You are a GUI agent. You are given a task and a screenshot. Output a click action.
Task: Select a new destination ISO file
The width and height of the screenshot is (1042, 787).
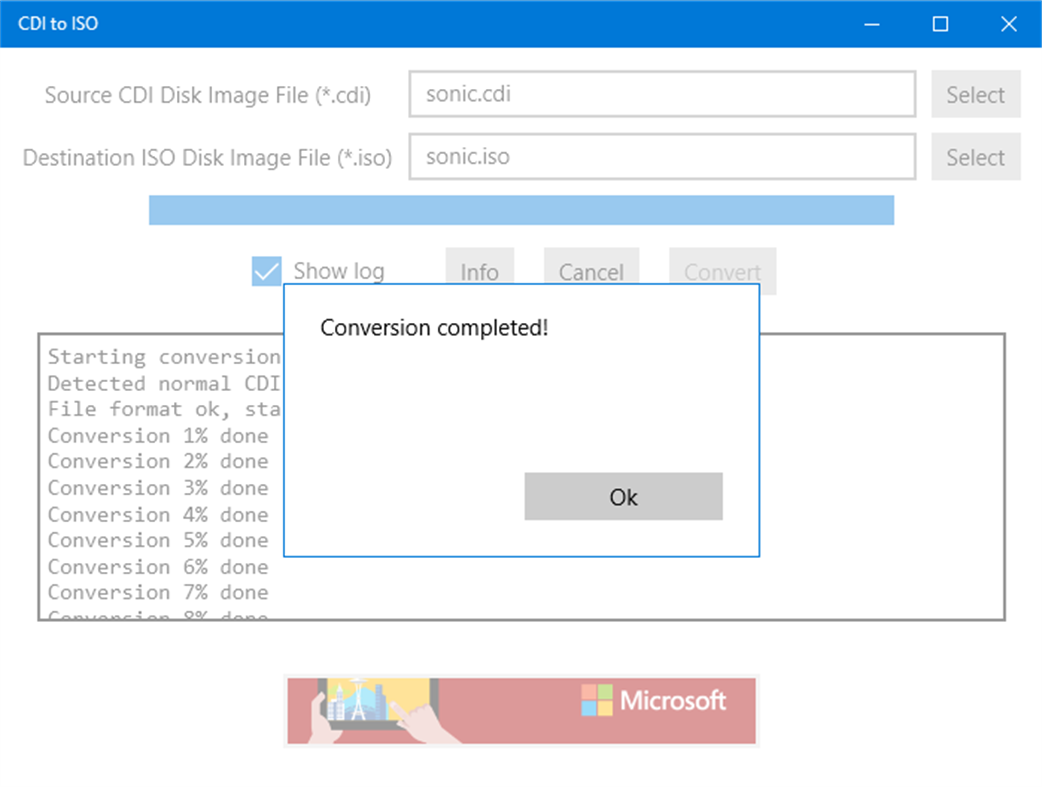[x=975, y=157]
